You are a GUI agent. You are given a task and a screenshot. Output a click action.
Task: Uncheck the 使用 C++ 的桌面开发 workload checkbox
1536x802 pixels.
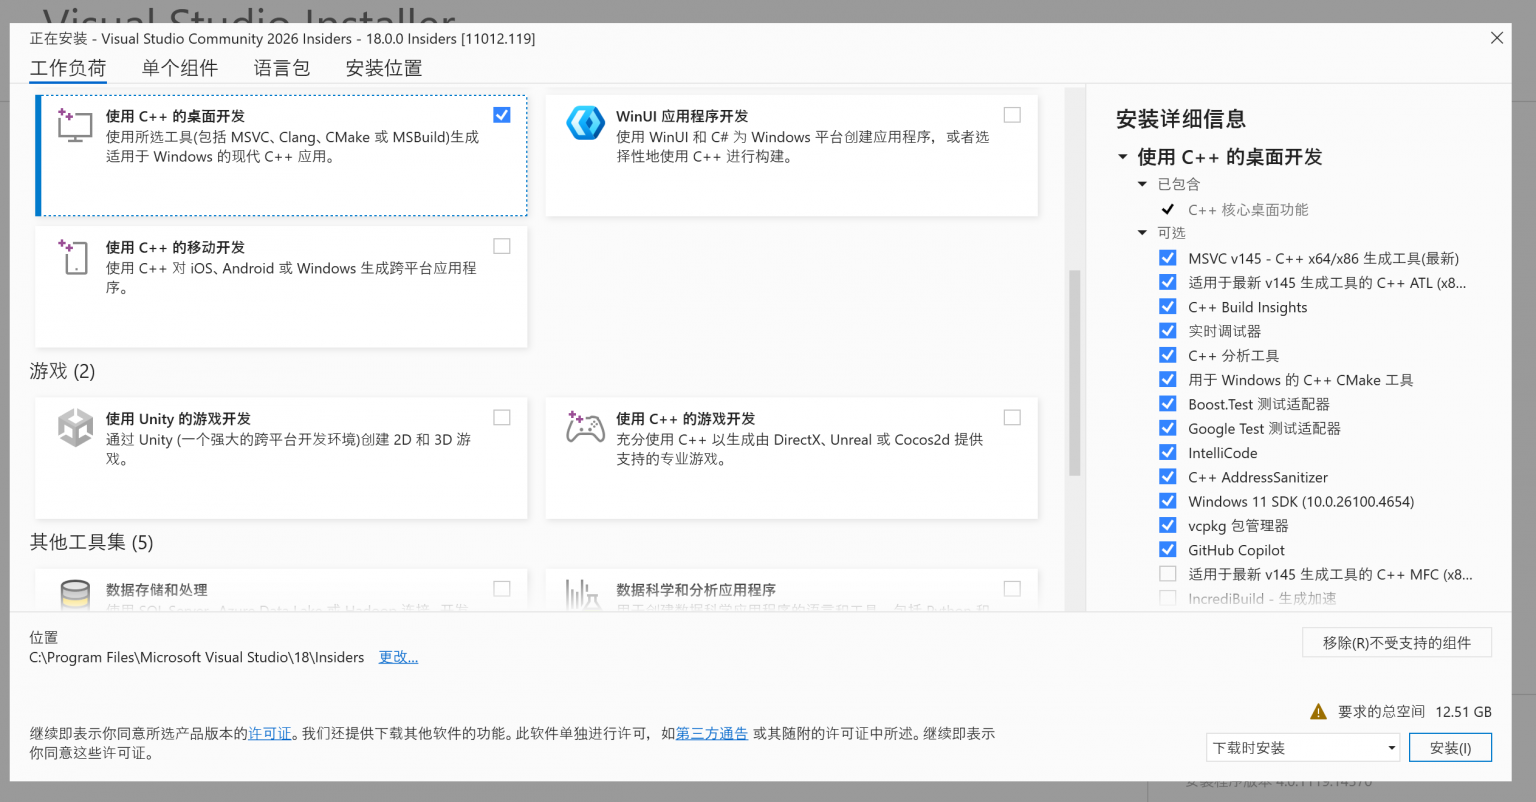click(502, 115)
